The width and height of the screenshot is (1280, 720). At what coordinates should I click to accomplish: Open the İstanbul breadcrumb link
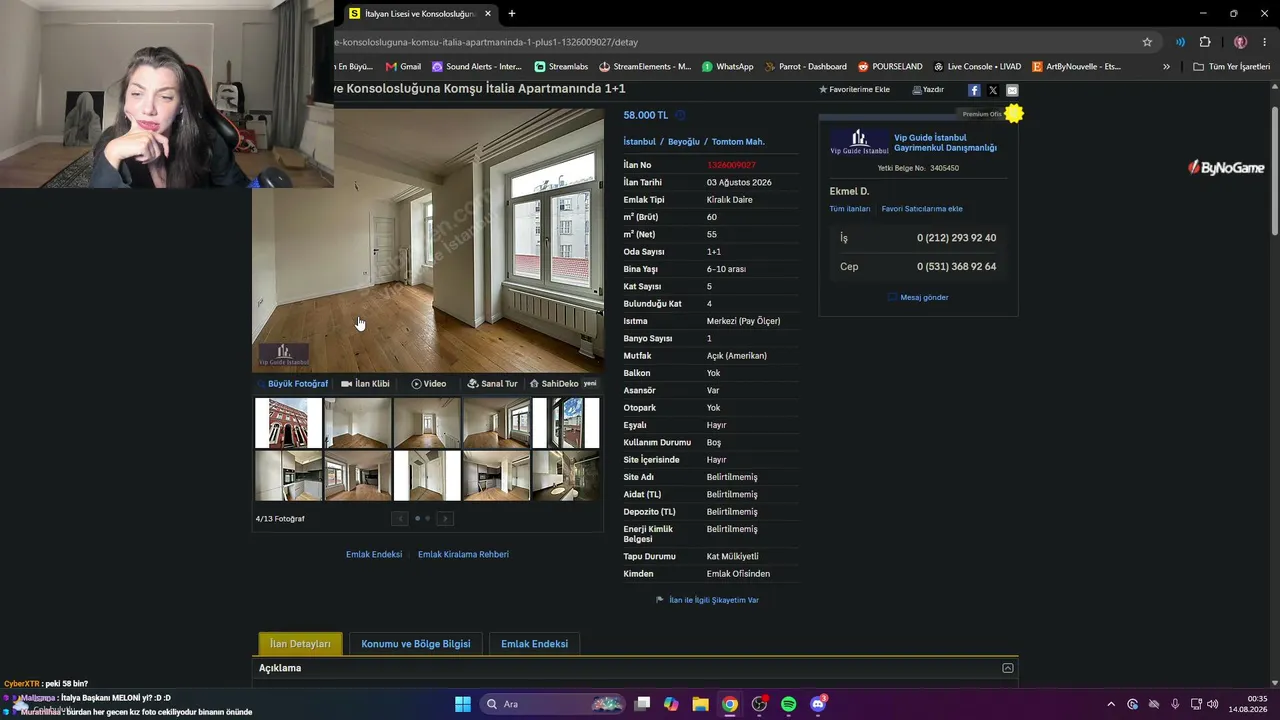pyautogui.click(x=640, y=142)
